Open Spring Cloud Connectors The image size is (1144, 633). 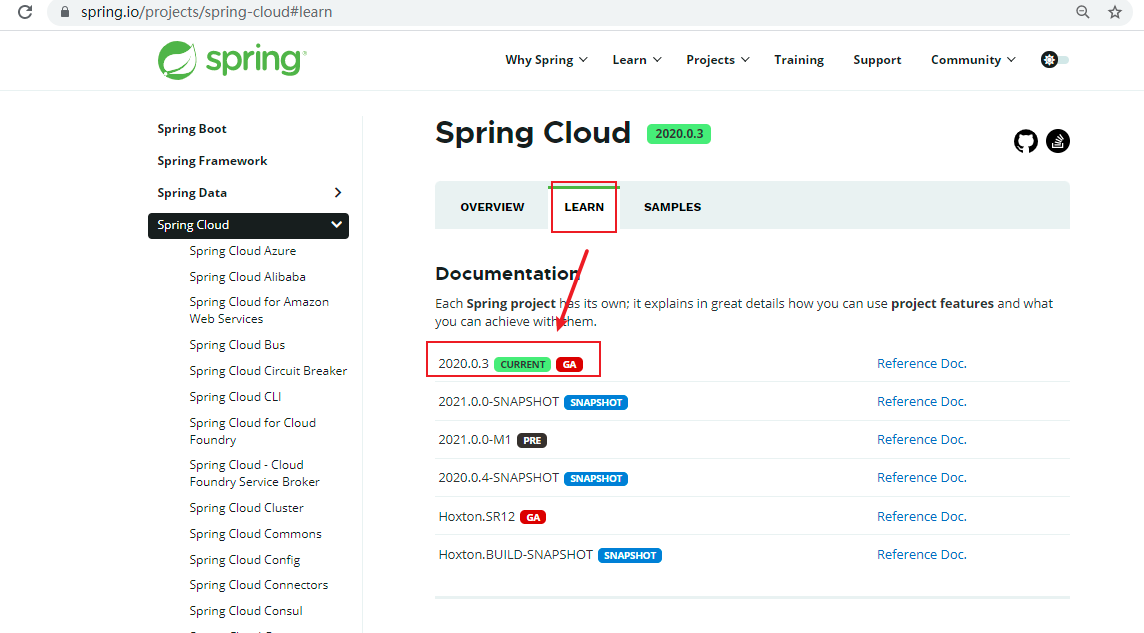click(259, 585)
